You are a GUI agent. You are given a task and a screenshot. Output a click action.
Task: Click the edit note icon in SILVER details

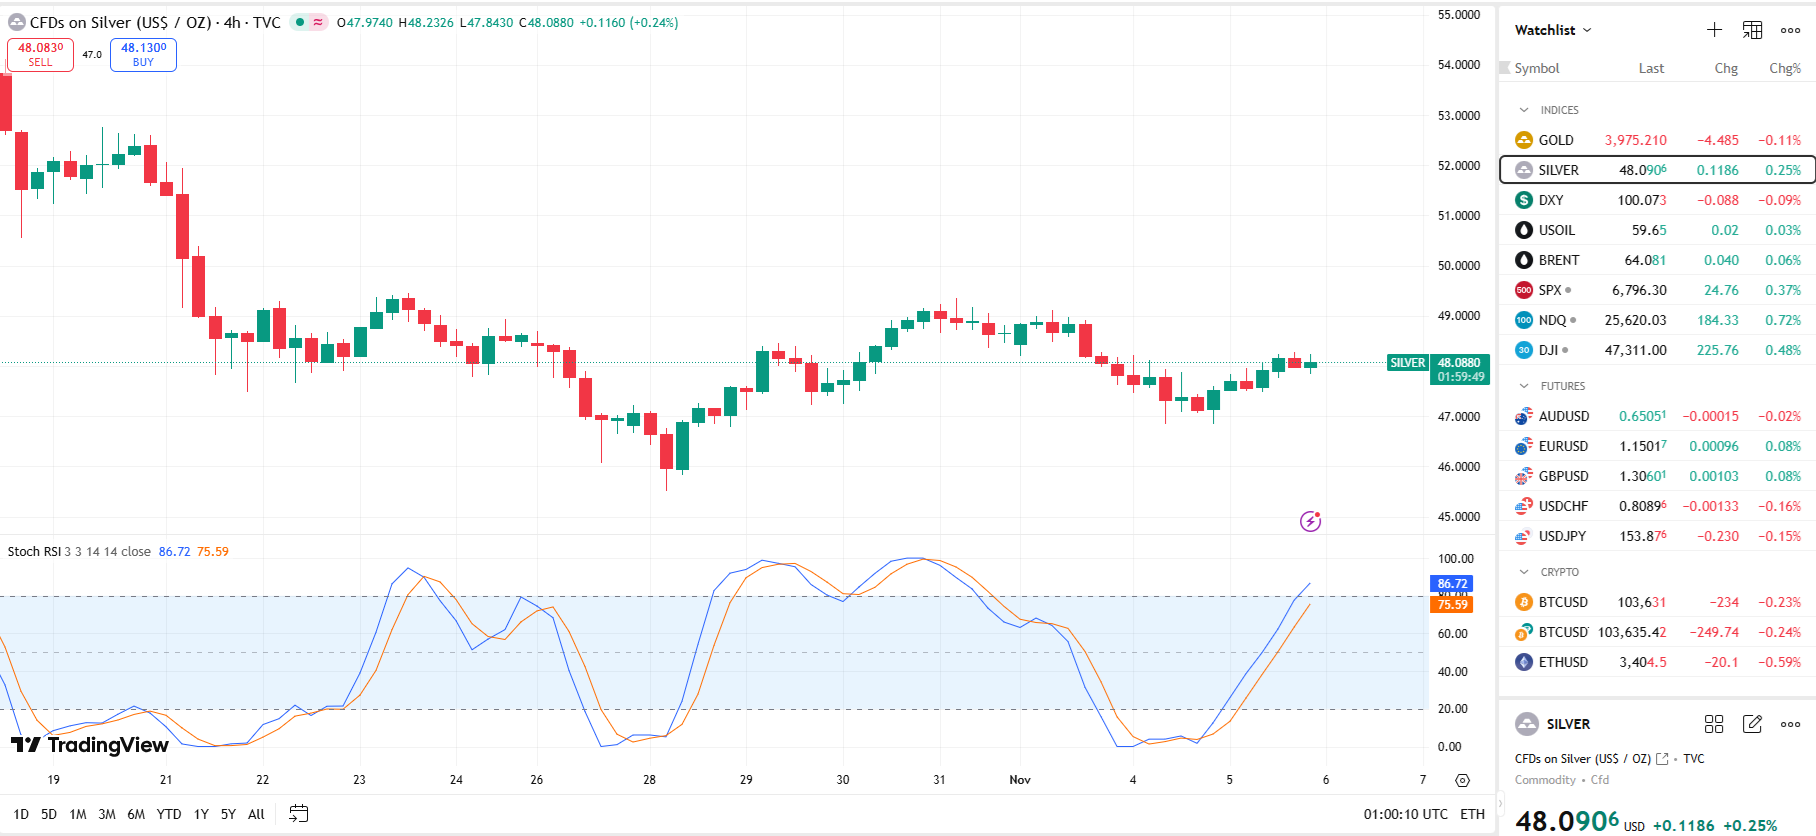coord(1752,724)
